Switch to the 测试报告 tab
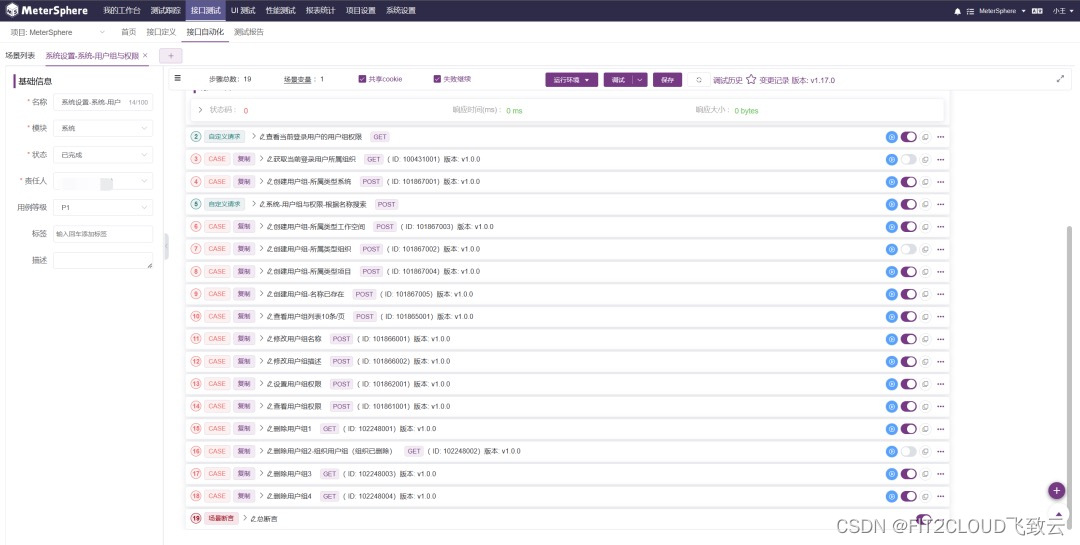The width and height of the screenshot is (1080, 545). click(249, 32)
